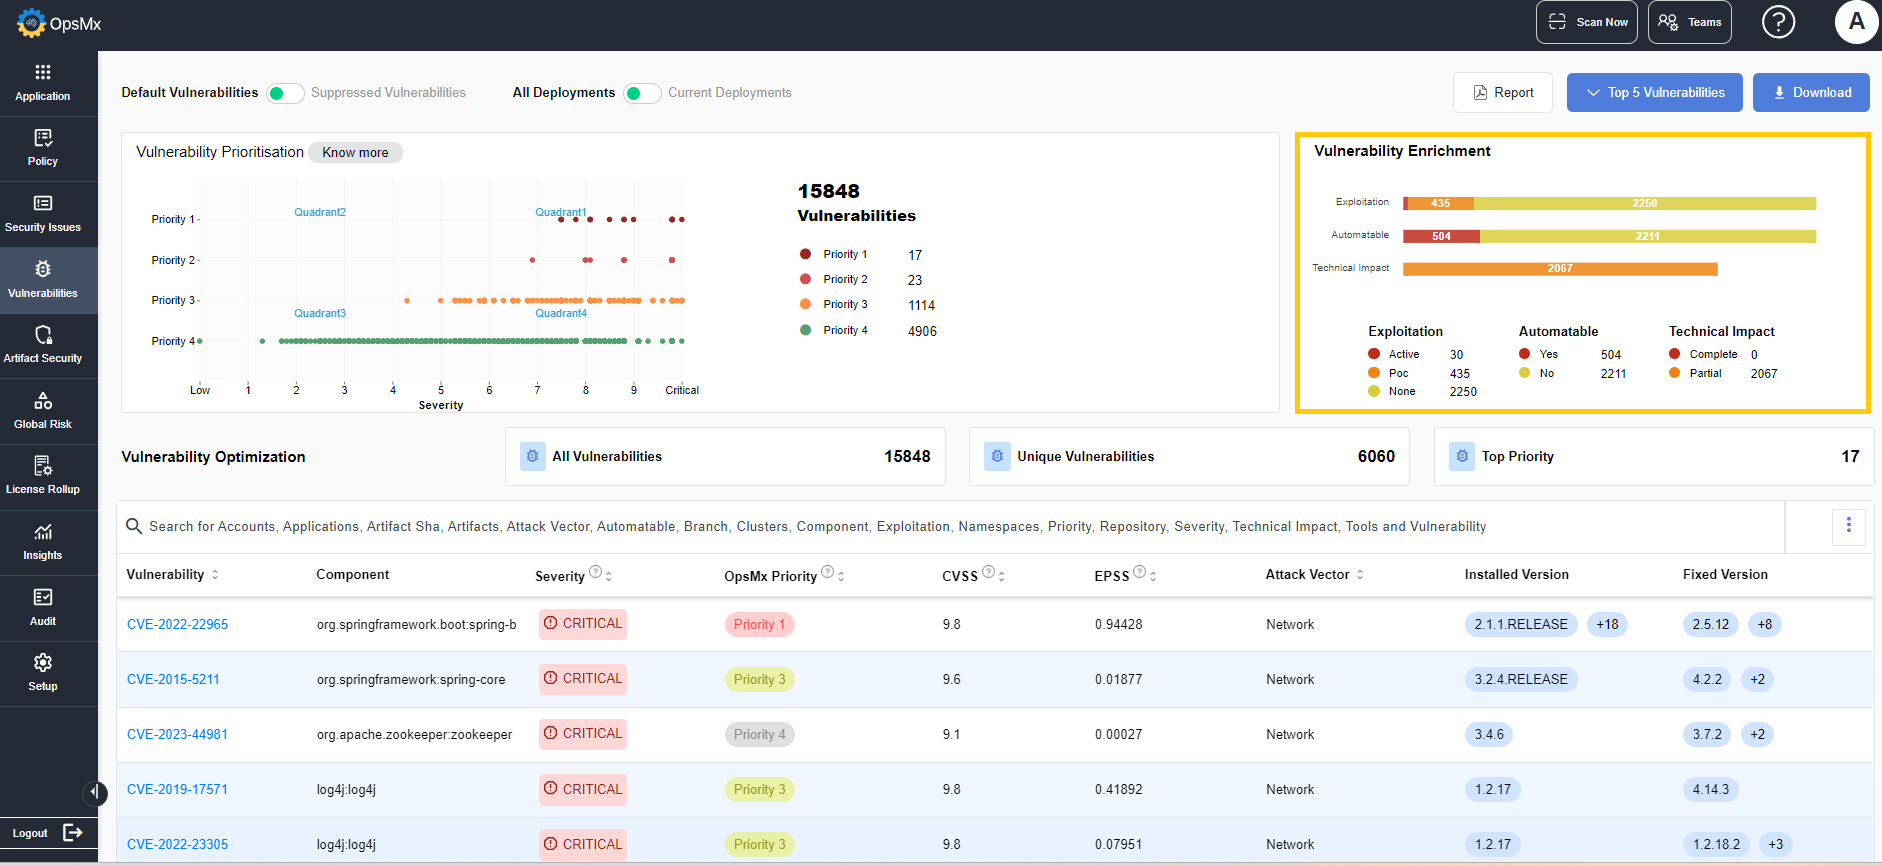Screen dimensions: 1882x866
Task: Click the Logout exit icon
Action: [x=73, y=833]
